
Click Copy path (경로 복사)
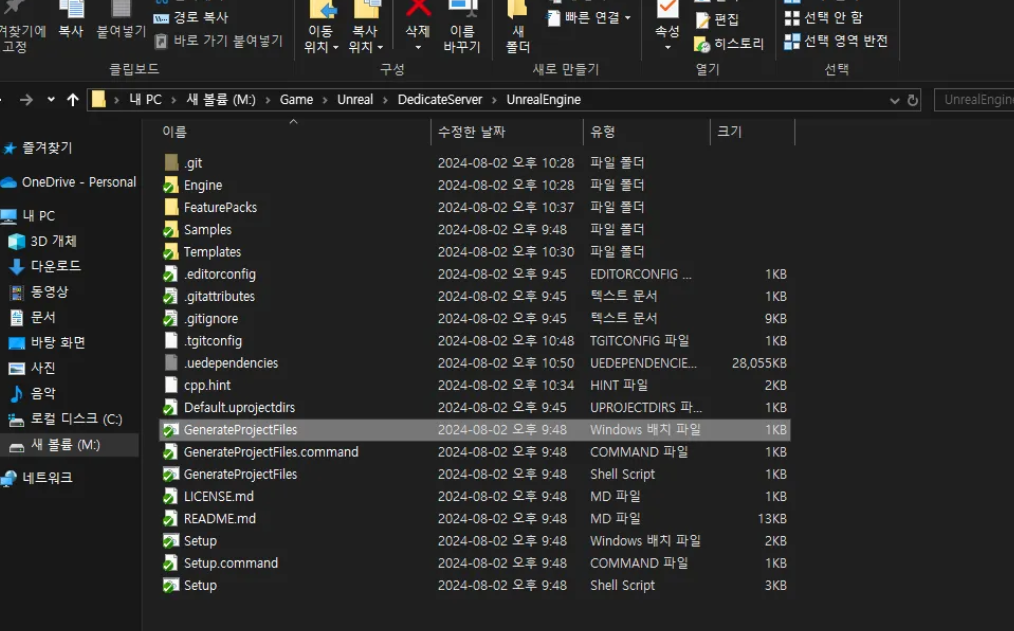click(191, 17)
